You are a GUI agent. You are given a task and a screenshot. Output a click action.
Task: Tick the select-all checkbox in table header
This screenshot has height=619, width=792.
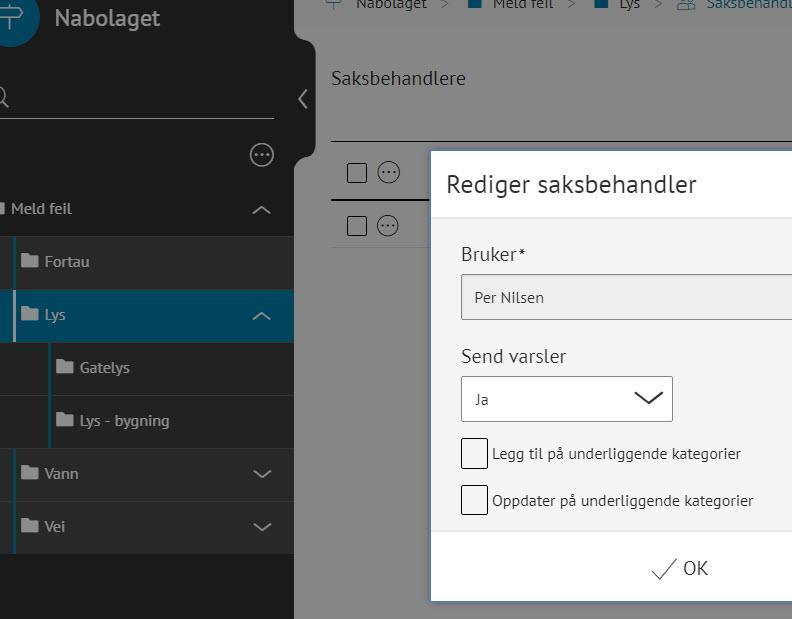point(357,173)
